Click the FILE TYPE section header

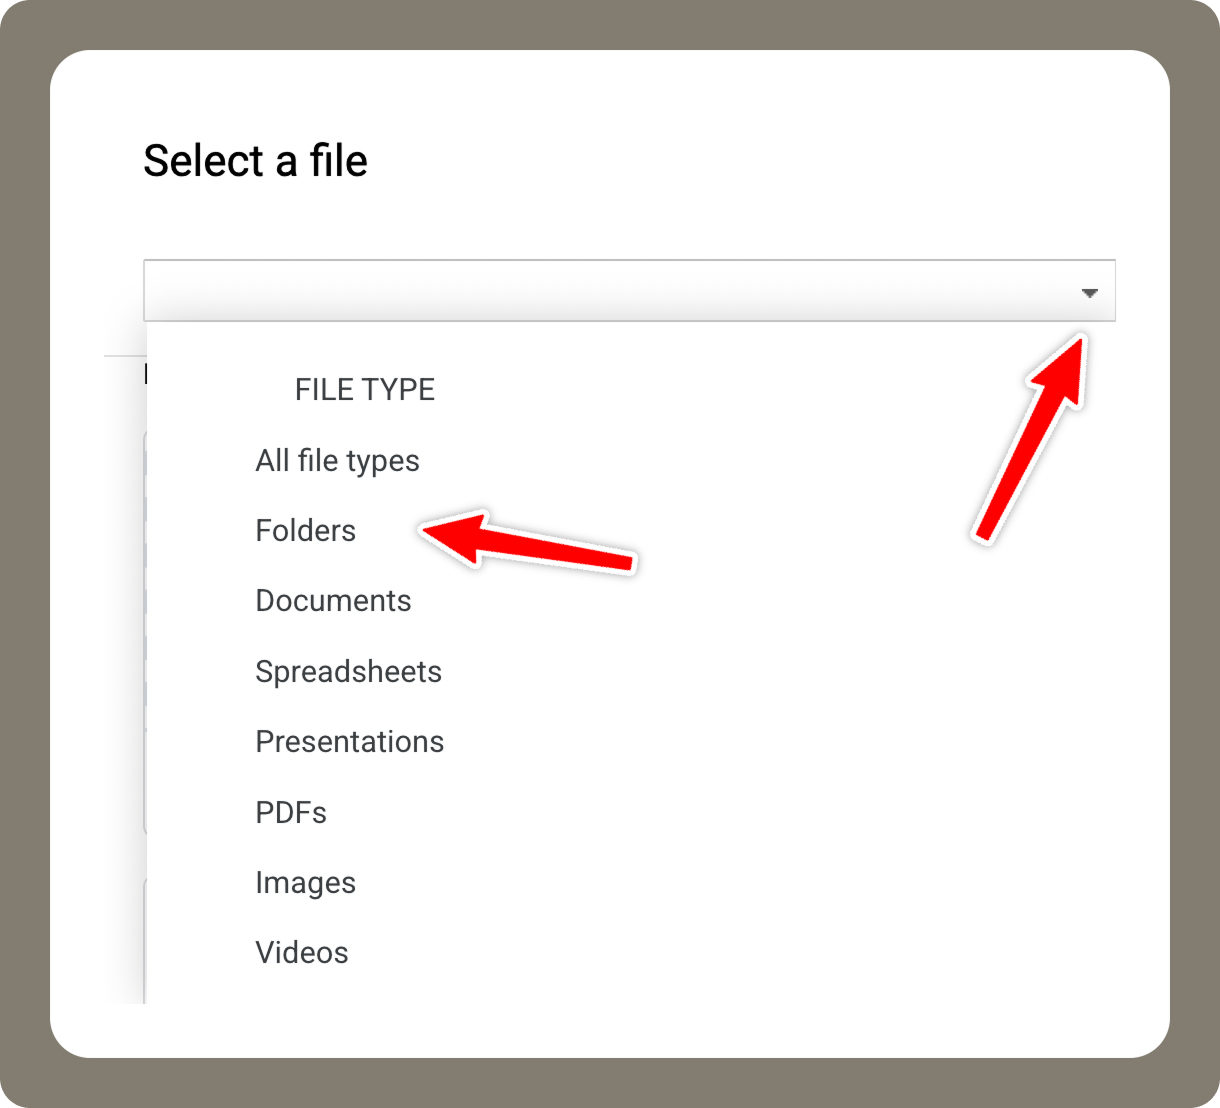pyautogui.click(x=365, y=389)
